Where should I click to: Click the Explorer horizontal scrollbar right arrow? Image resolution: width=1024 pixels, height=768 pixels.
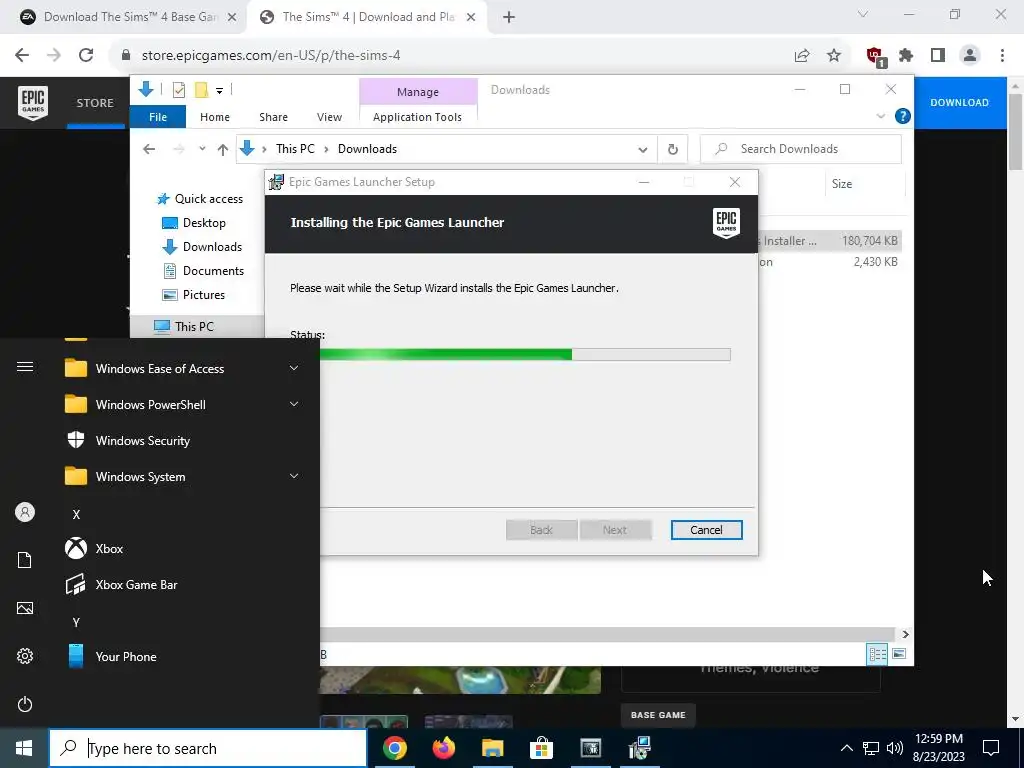pos(905,634)
